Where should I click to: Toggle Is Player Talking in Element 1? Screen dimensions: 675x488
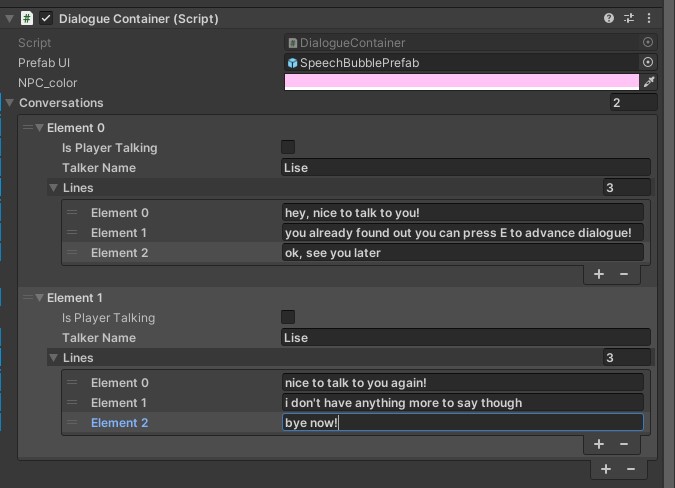point(288,317)
